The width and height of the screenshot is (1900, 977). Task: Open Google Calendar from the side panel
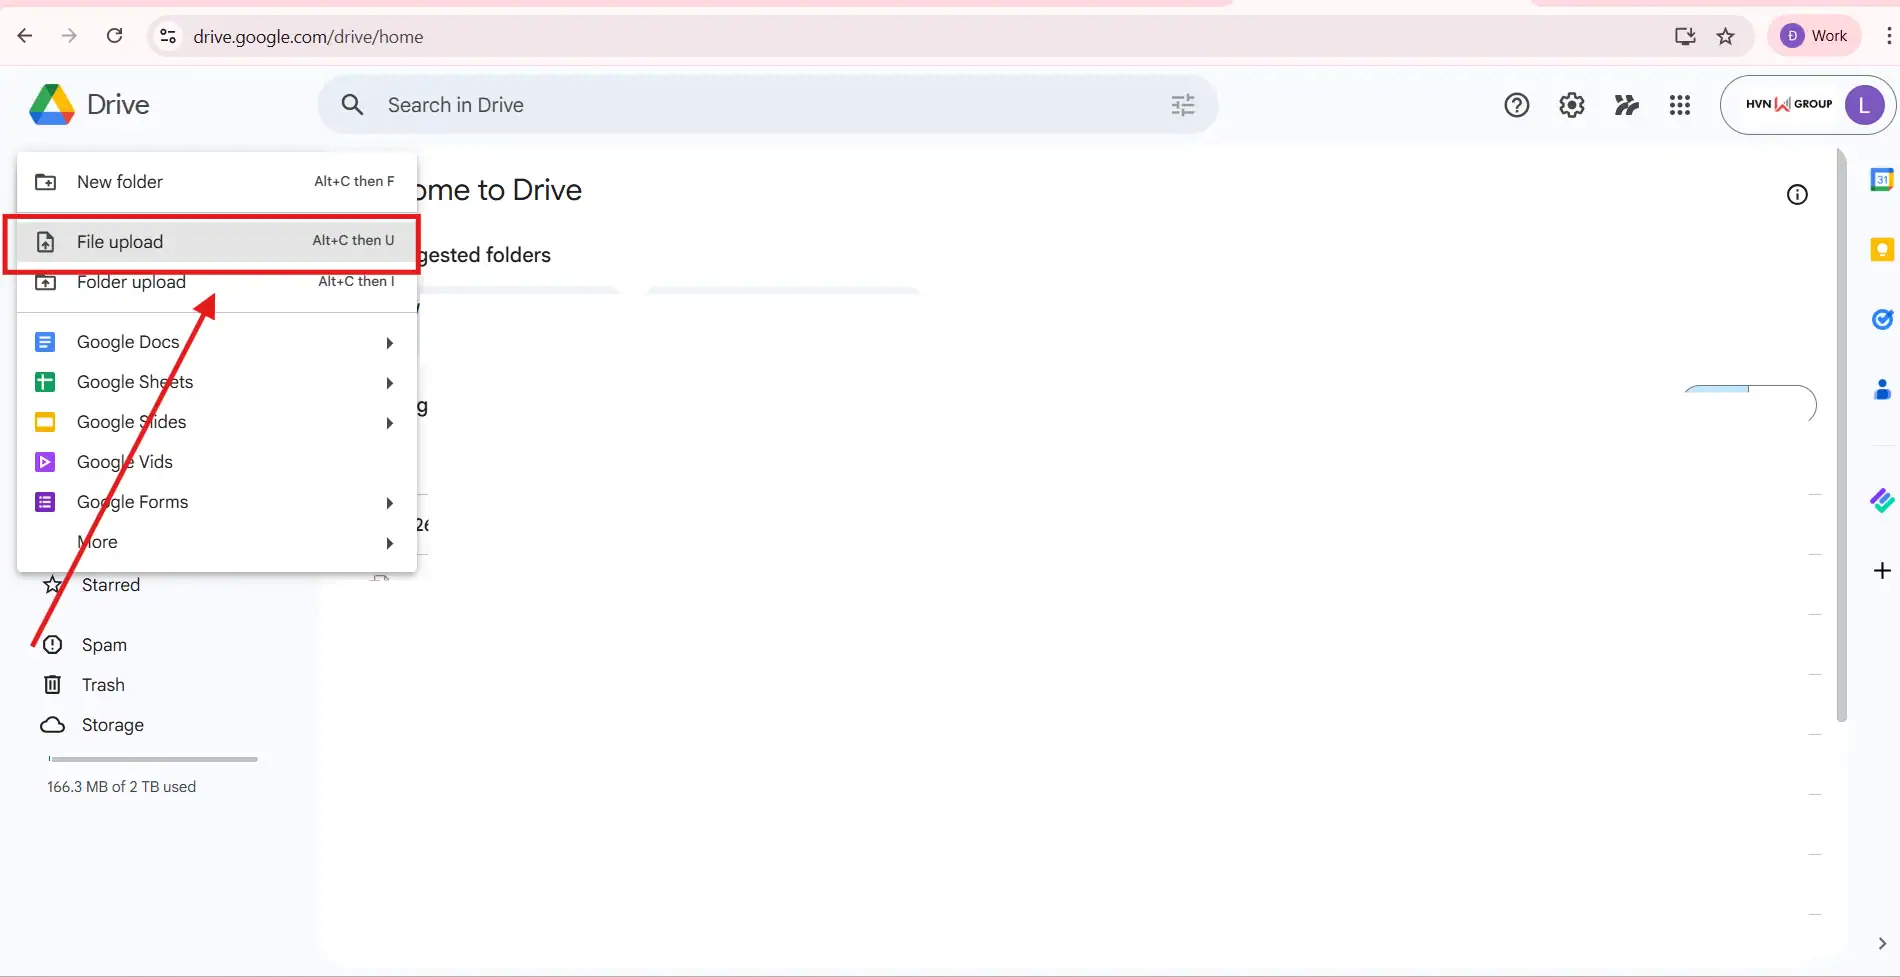click(1882, 179)
